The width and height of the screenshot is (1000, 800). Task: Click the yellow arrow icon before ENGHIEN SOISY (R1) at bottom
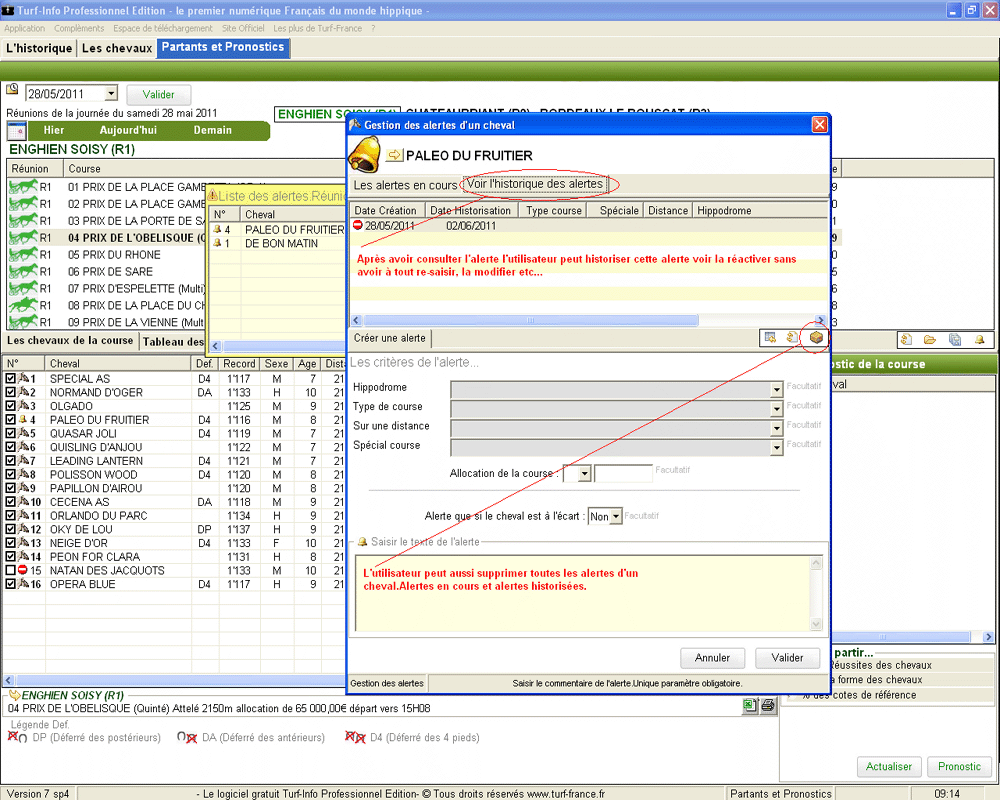point(14,695)
